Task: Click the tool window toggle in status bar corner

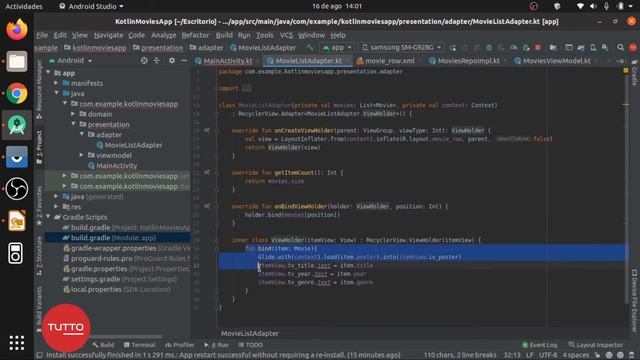Action: (40, 355)
